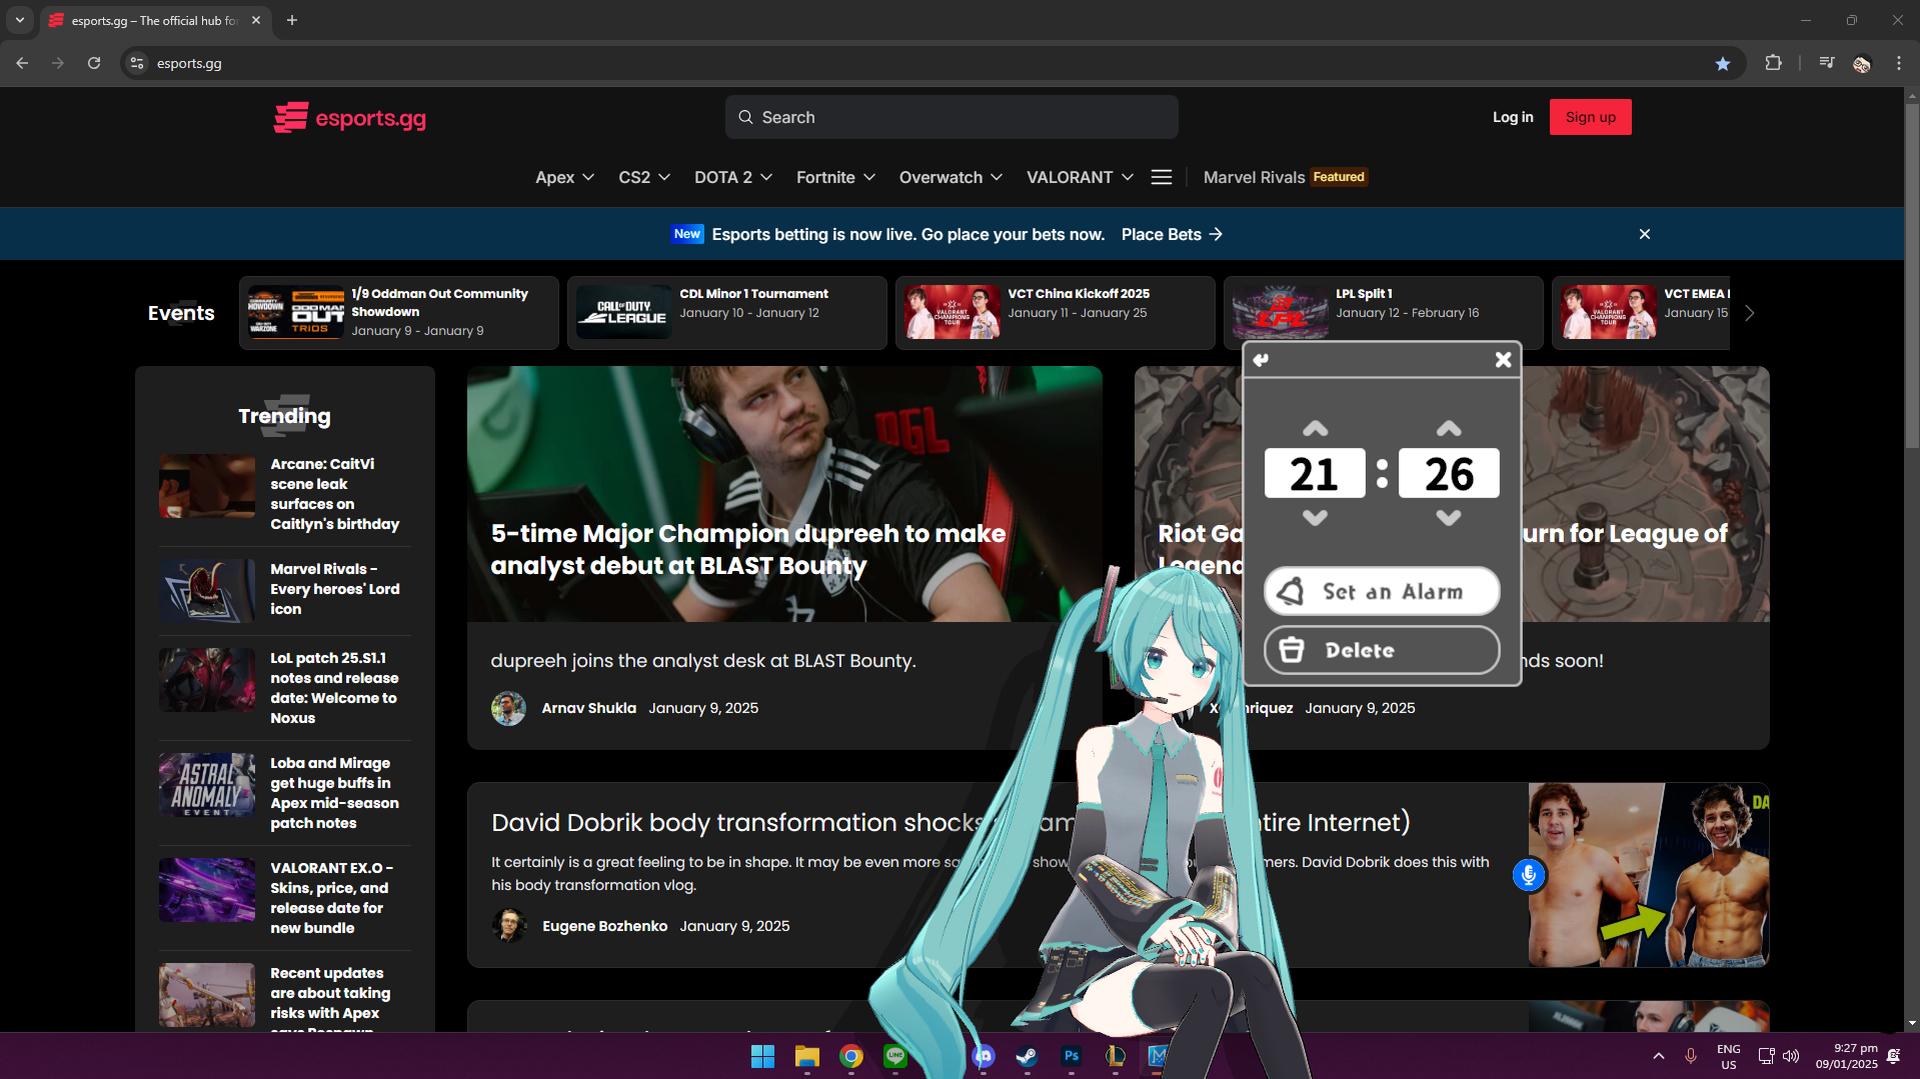
Task: Expand the DOTA 2 dropdown menu
Action: pyautogui.click(x=733, y=177)
